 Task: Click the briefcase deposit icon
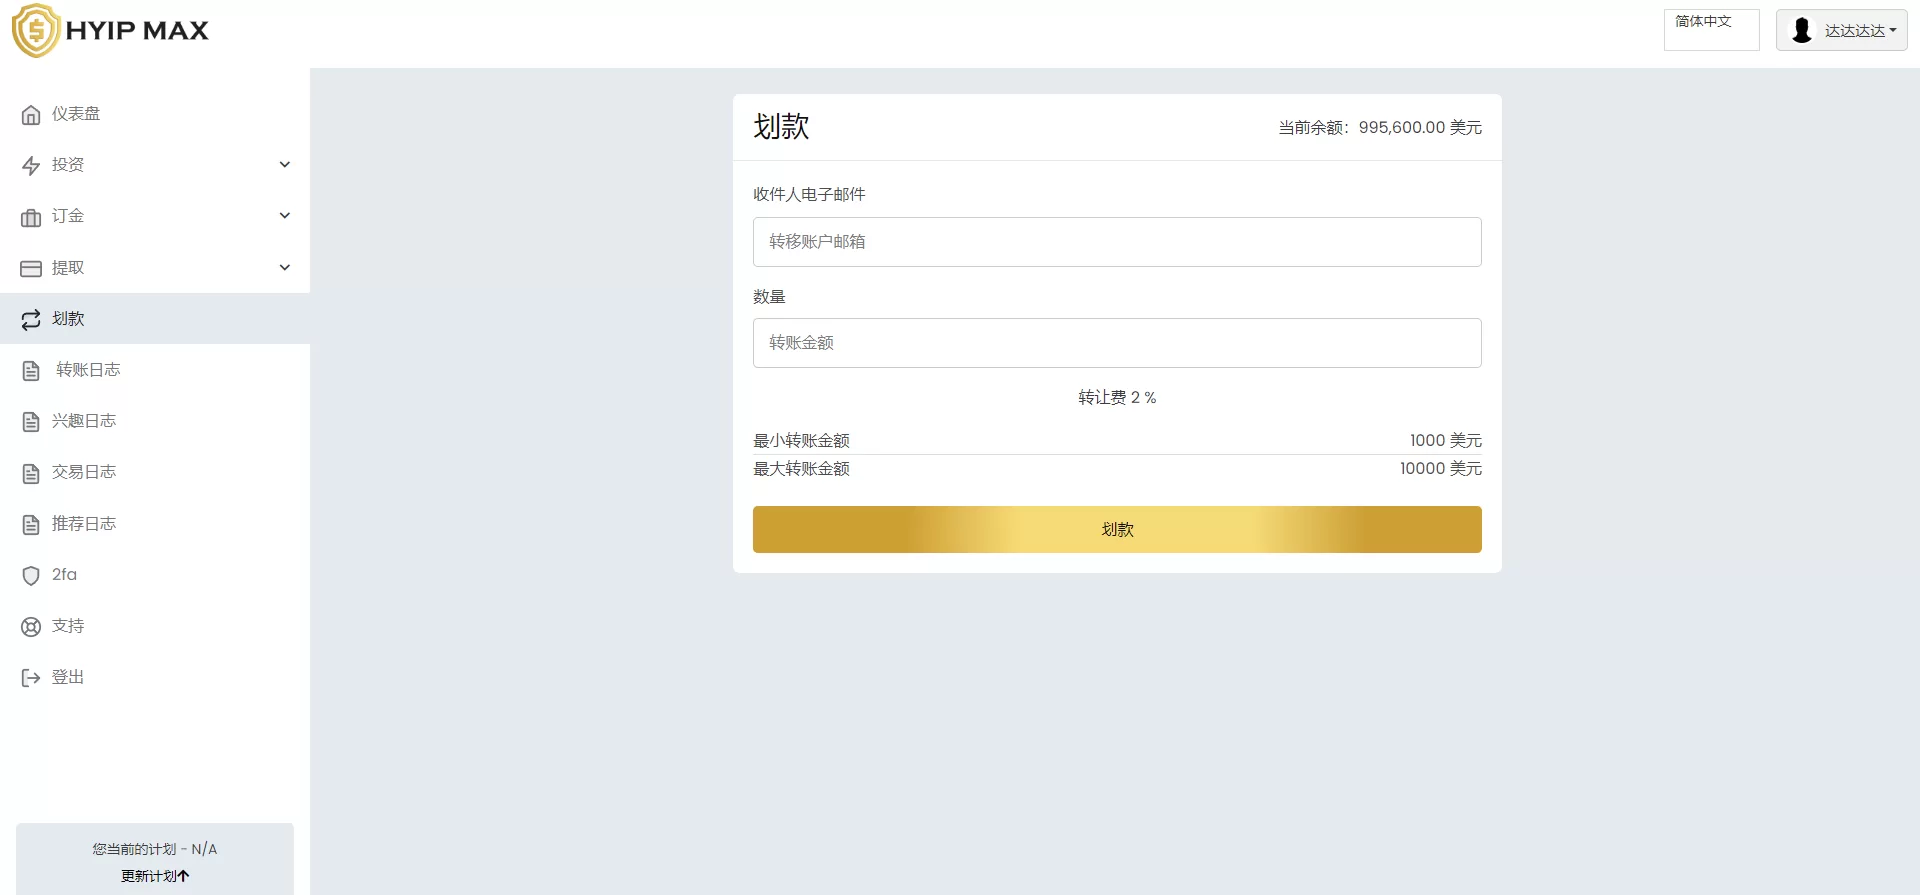[31, 217]
